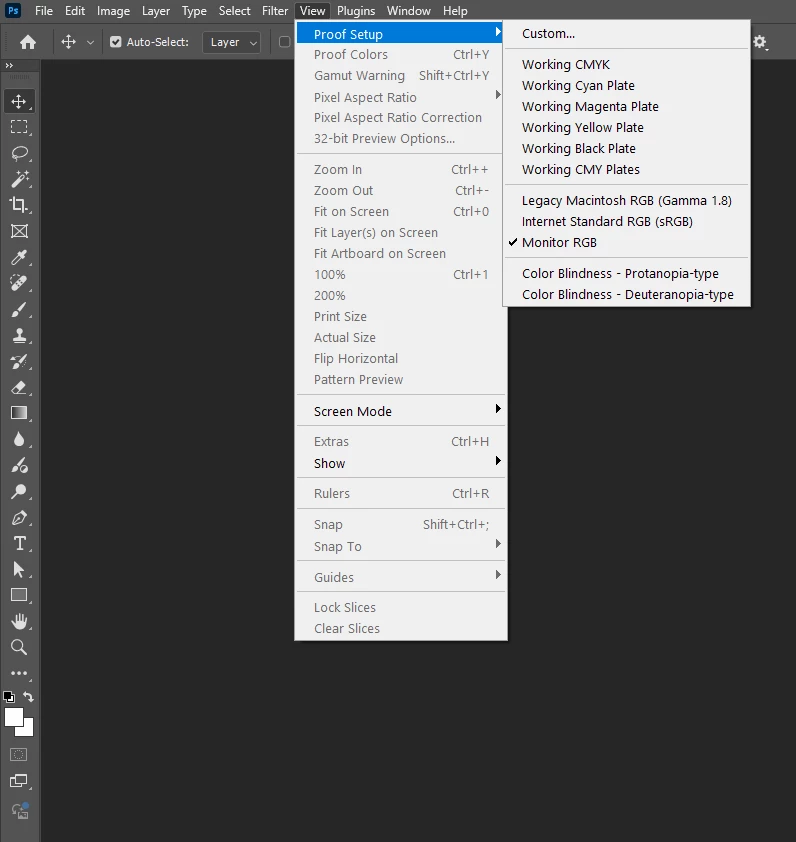Choose Working Black Plate
This screenshot has width=796, height=842.
[626, 148]
